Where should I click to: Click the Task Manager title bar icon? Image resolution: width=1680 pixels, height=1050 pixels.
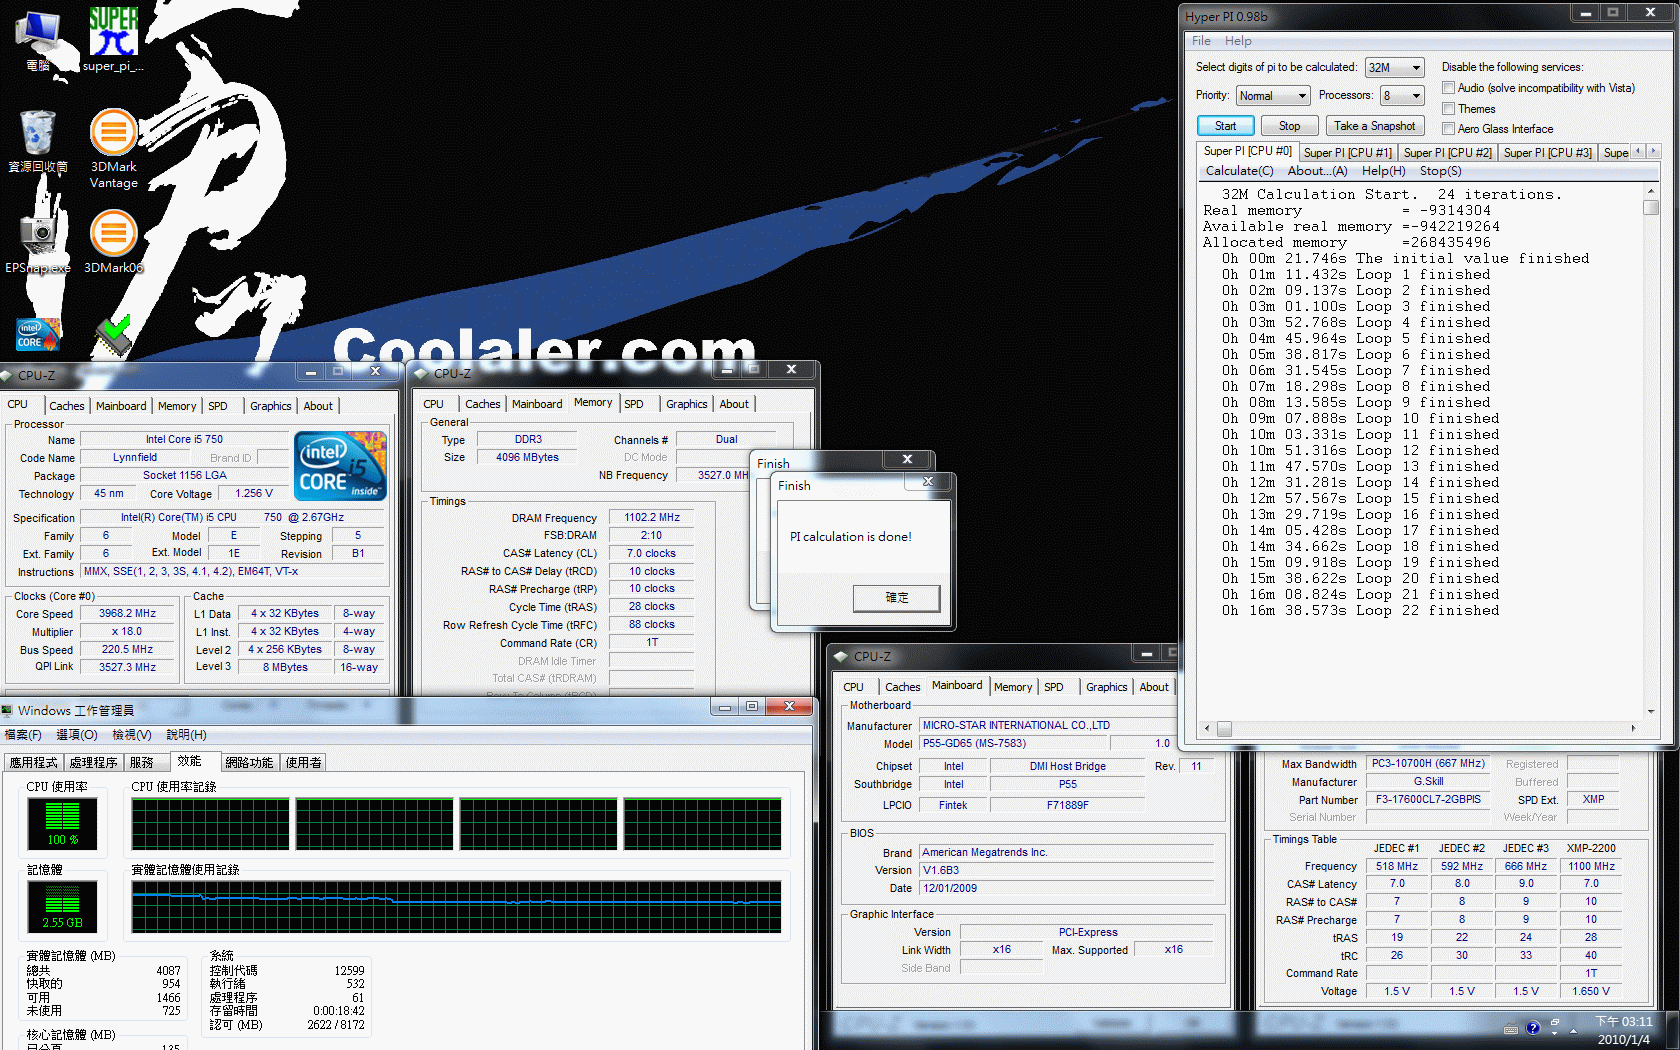[8, 711]
